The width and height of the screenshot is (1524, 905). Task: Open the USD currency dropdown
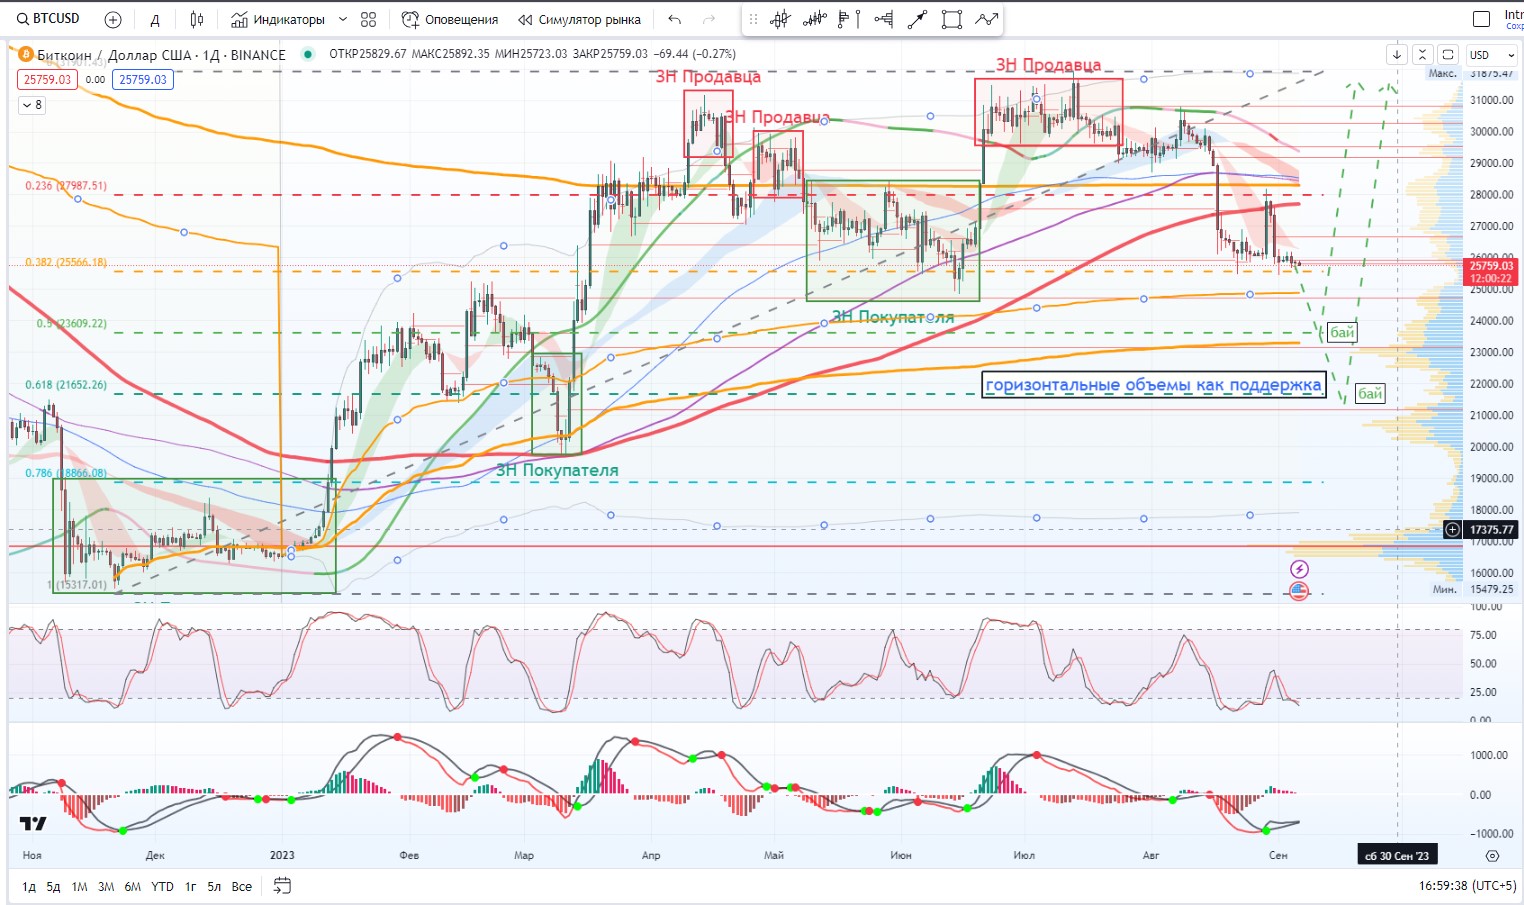tap(1492, 55)
